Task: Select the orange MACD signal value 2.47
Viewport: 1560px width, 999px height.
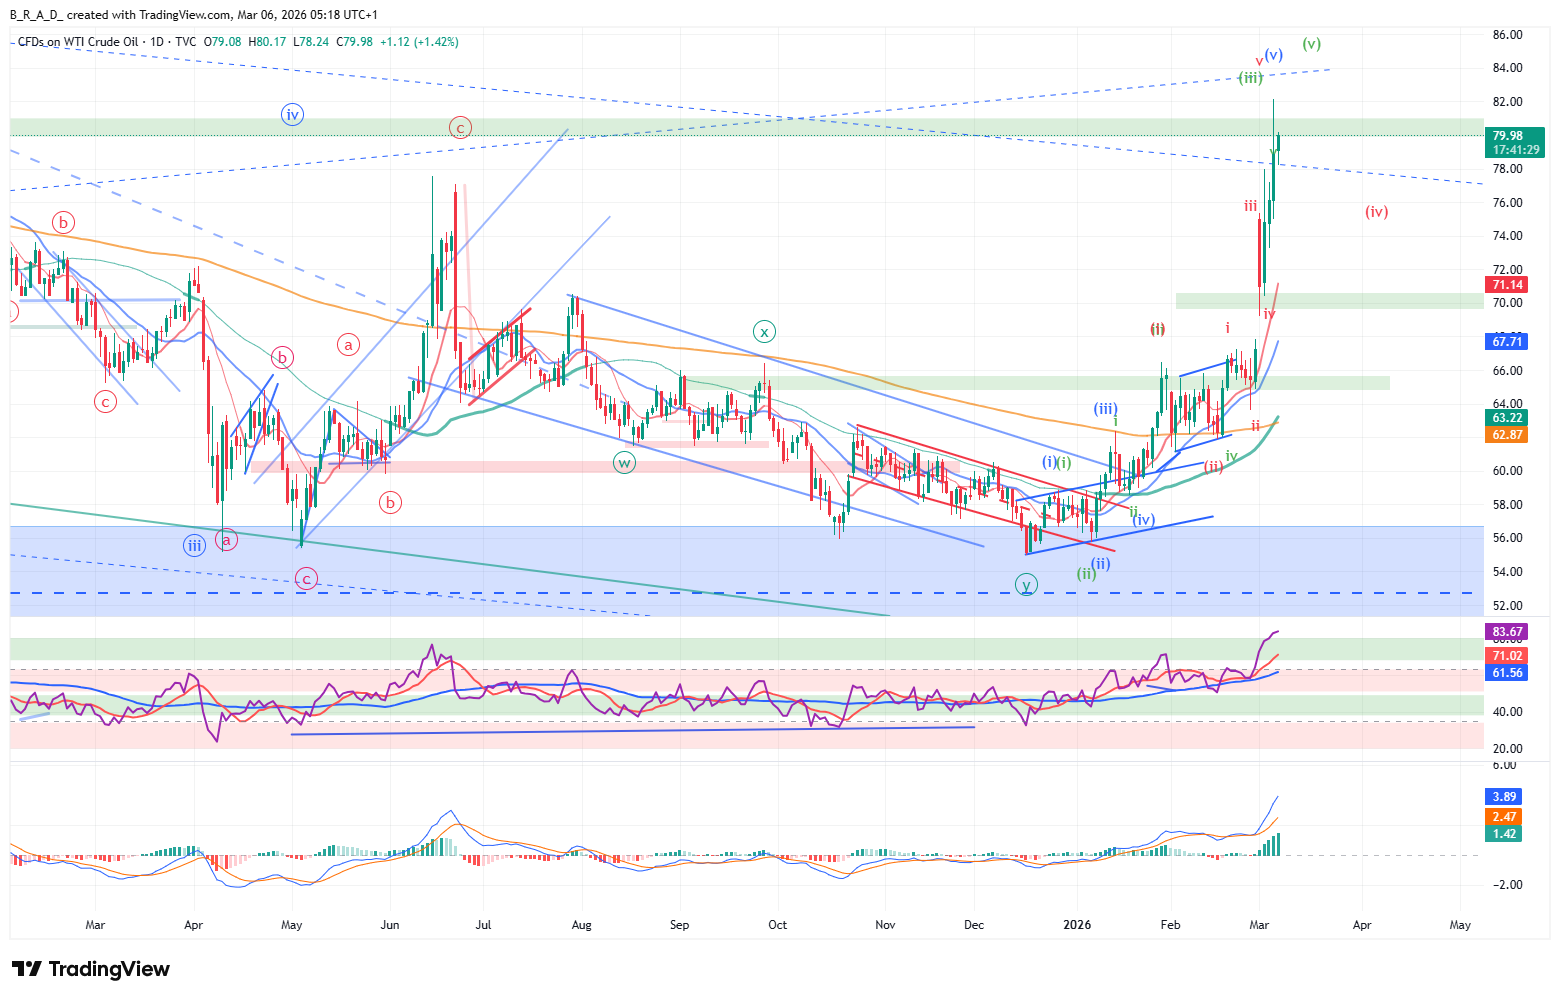Action: point(1504,817)
